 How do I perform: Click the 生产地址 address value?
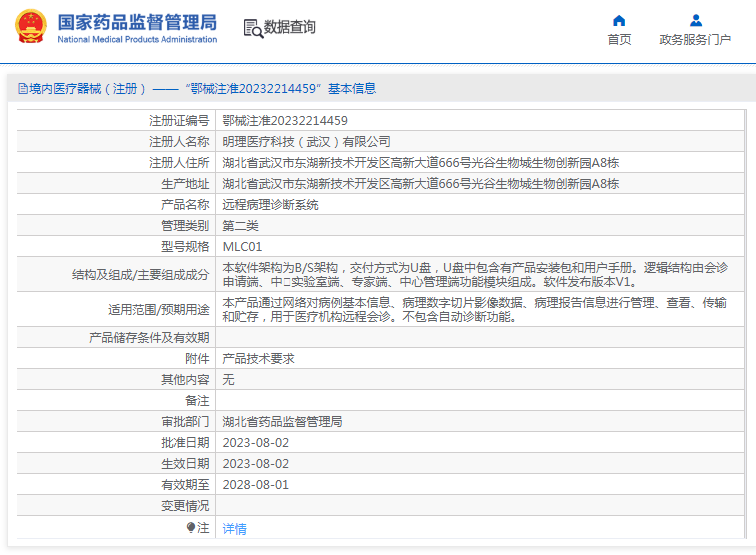(x=420, y=184)
